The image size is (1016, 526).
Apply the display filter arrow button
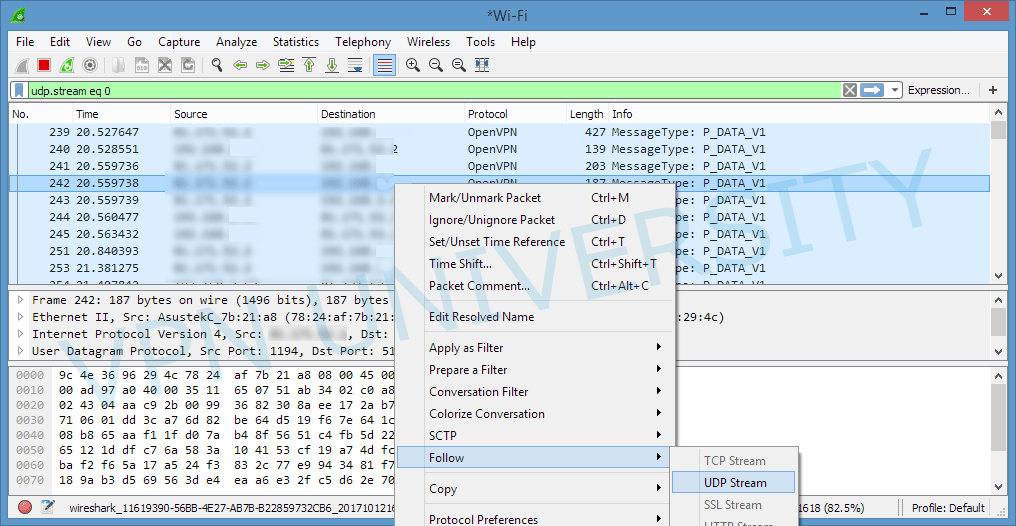pyautogui.click(x=872, y=91)
